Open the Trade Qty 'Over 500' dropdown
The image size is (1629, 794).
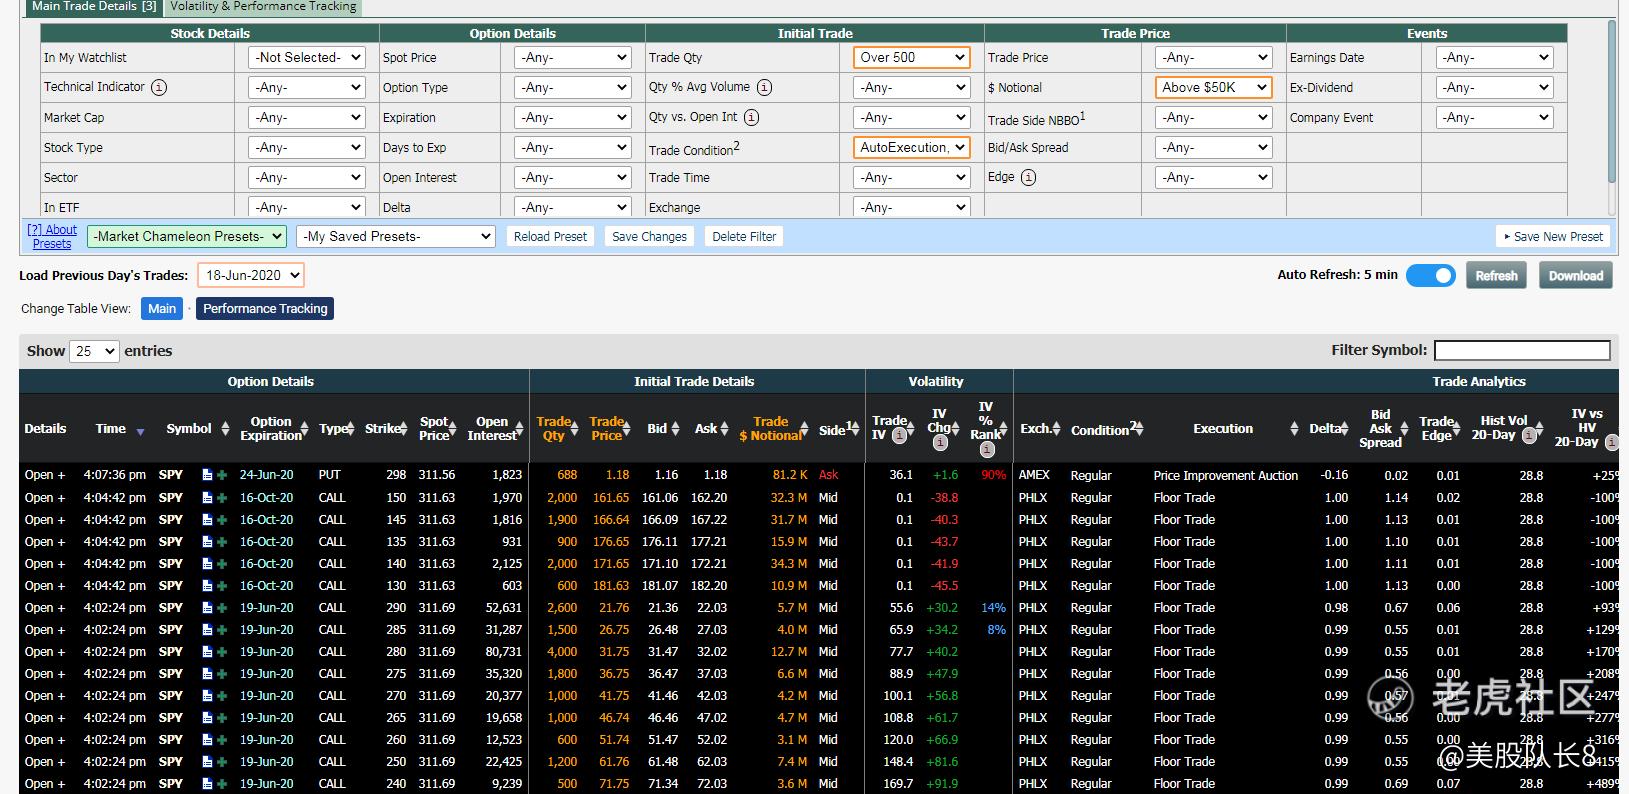click(912, 57)
